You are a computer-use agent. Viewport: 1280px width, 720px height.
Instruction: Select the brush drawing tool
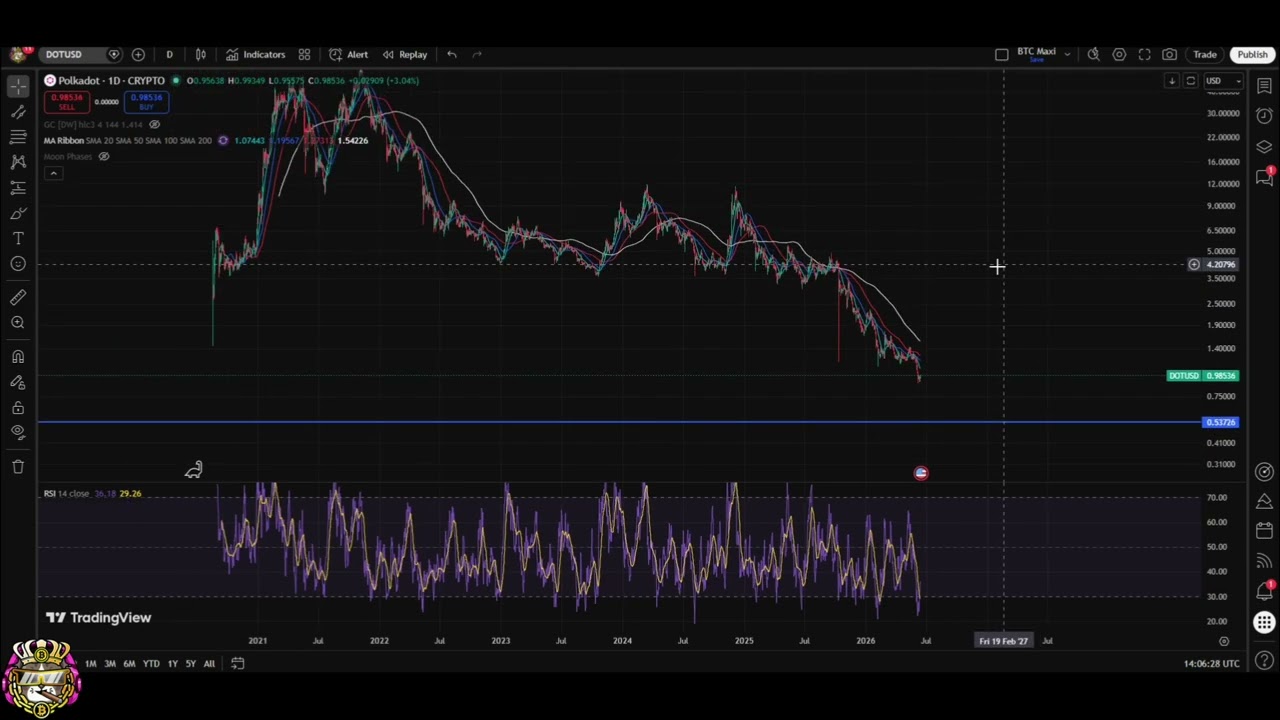pyautogui.click(x=18, y=213)
